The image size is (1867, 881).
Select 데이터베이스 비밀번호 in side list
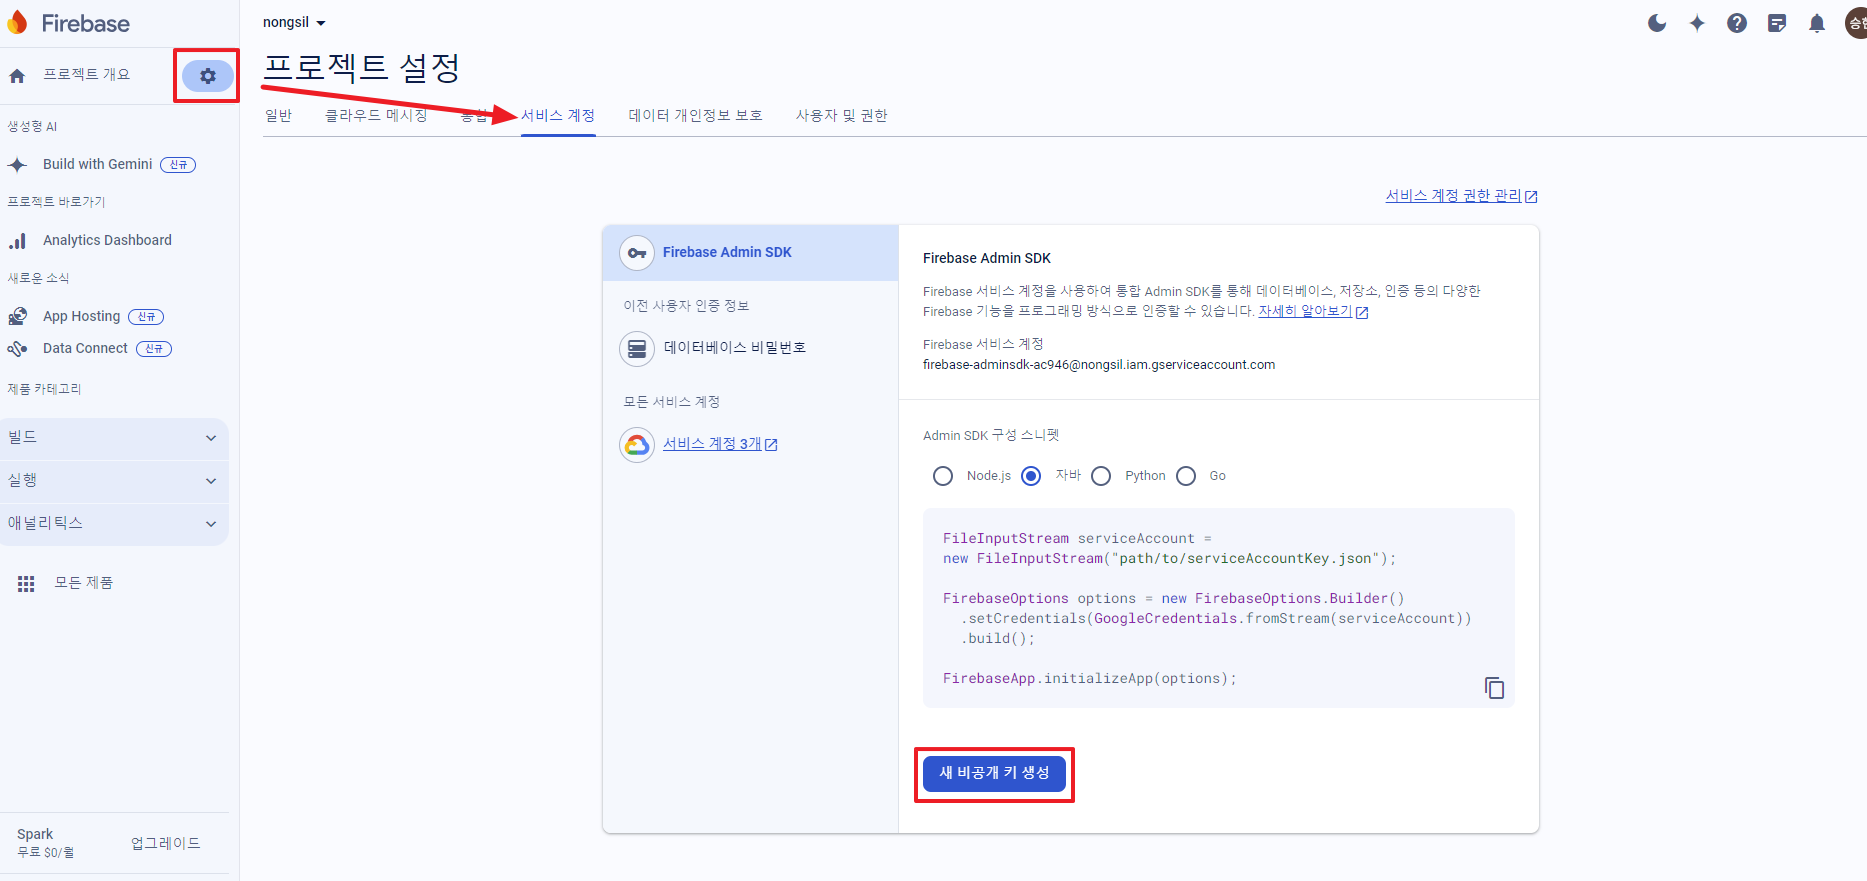(750, 349)
